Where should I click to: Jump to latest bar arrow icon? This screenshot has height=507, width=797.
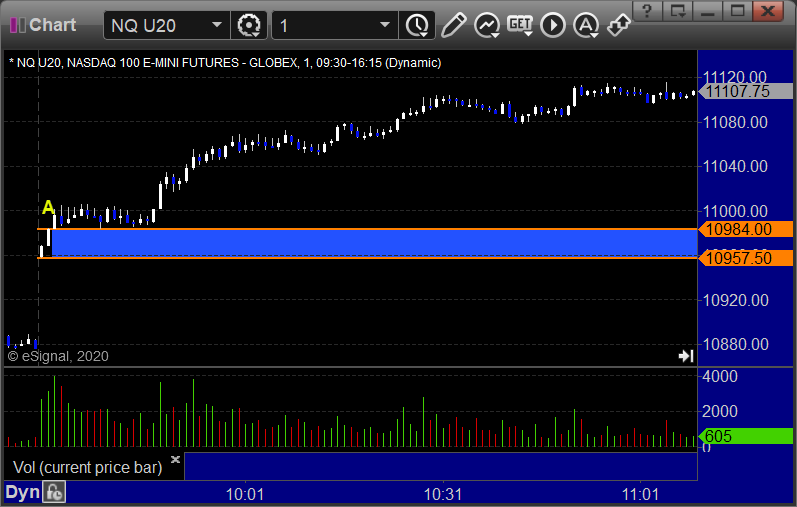[x=686, y=356]
